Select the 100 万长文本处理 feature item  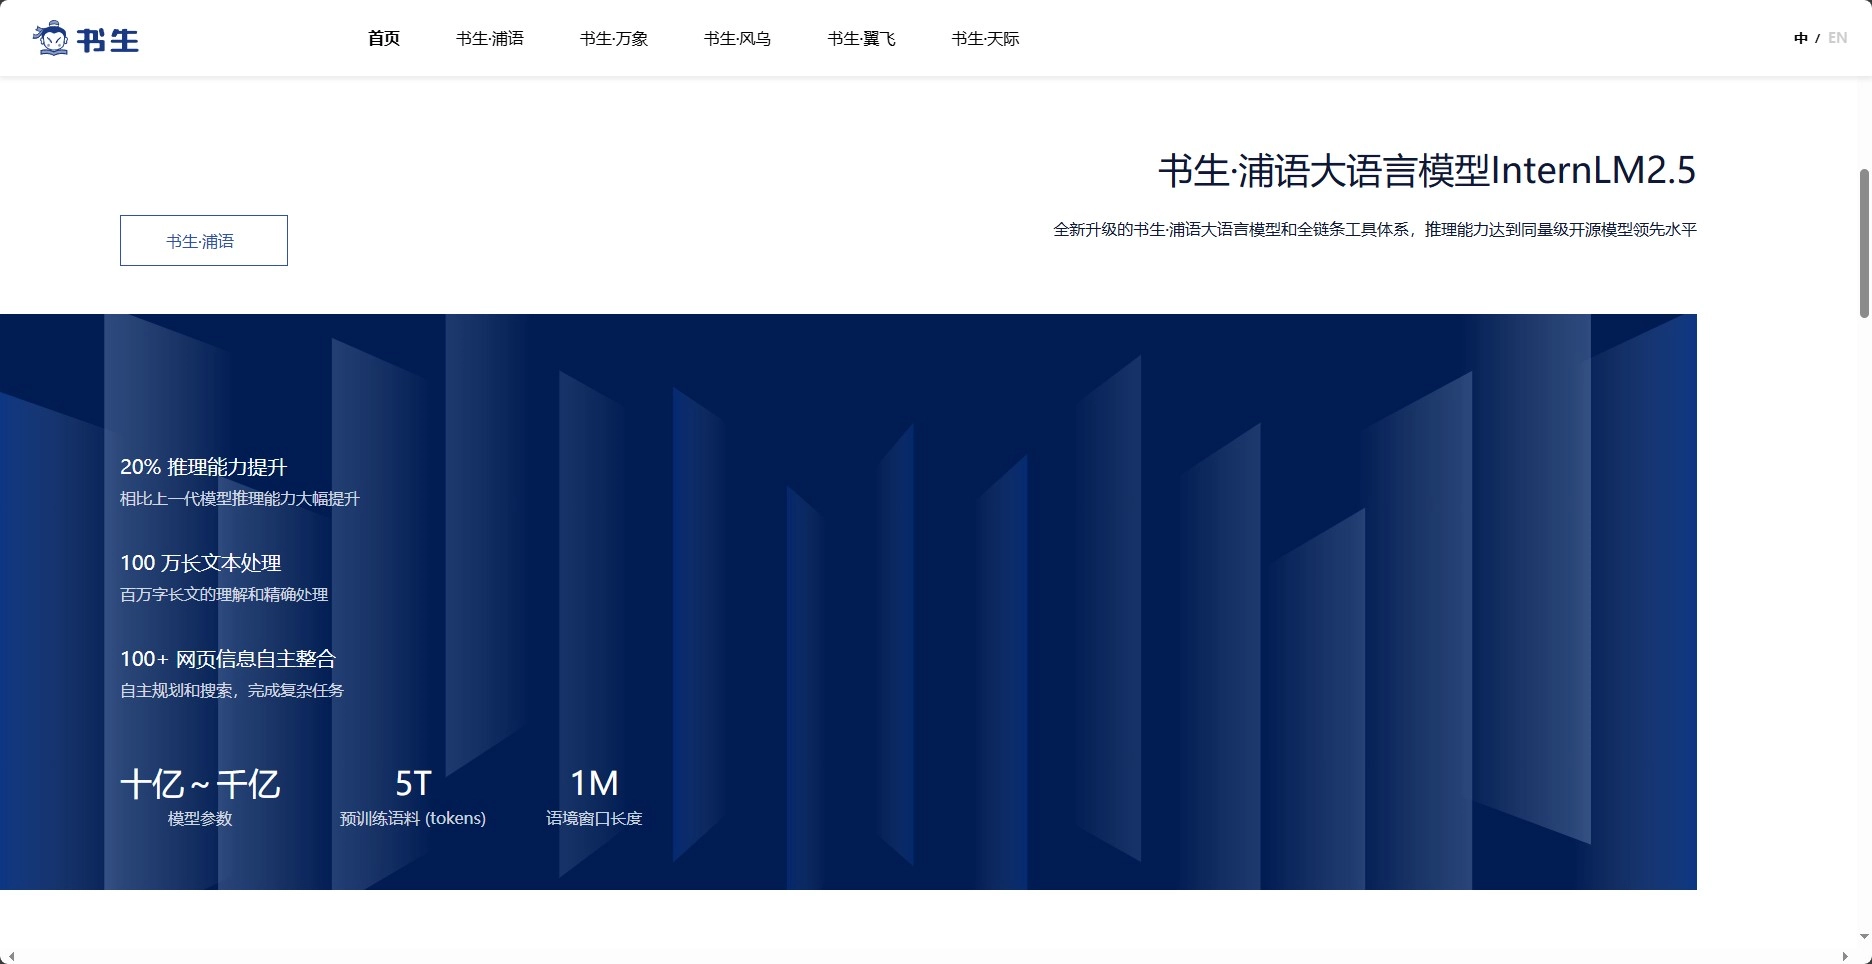[200, 563]
